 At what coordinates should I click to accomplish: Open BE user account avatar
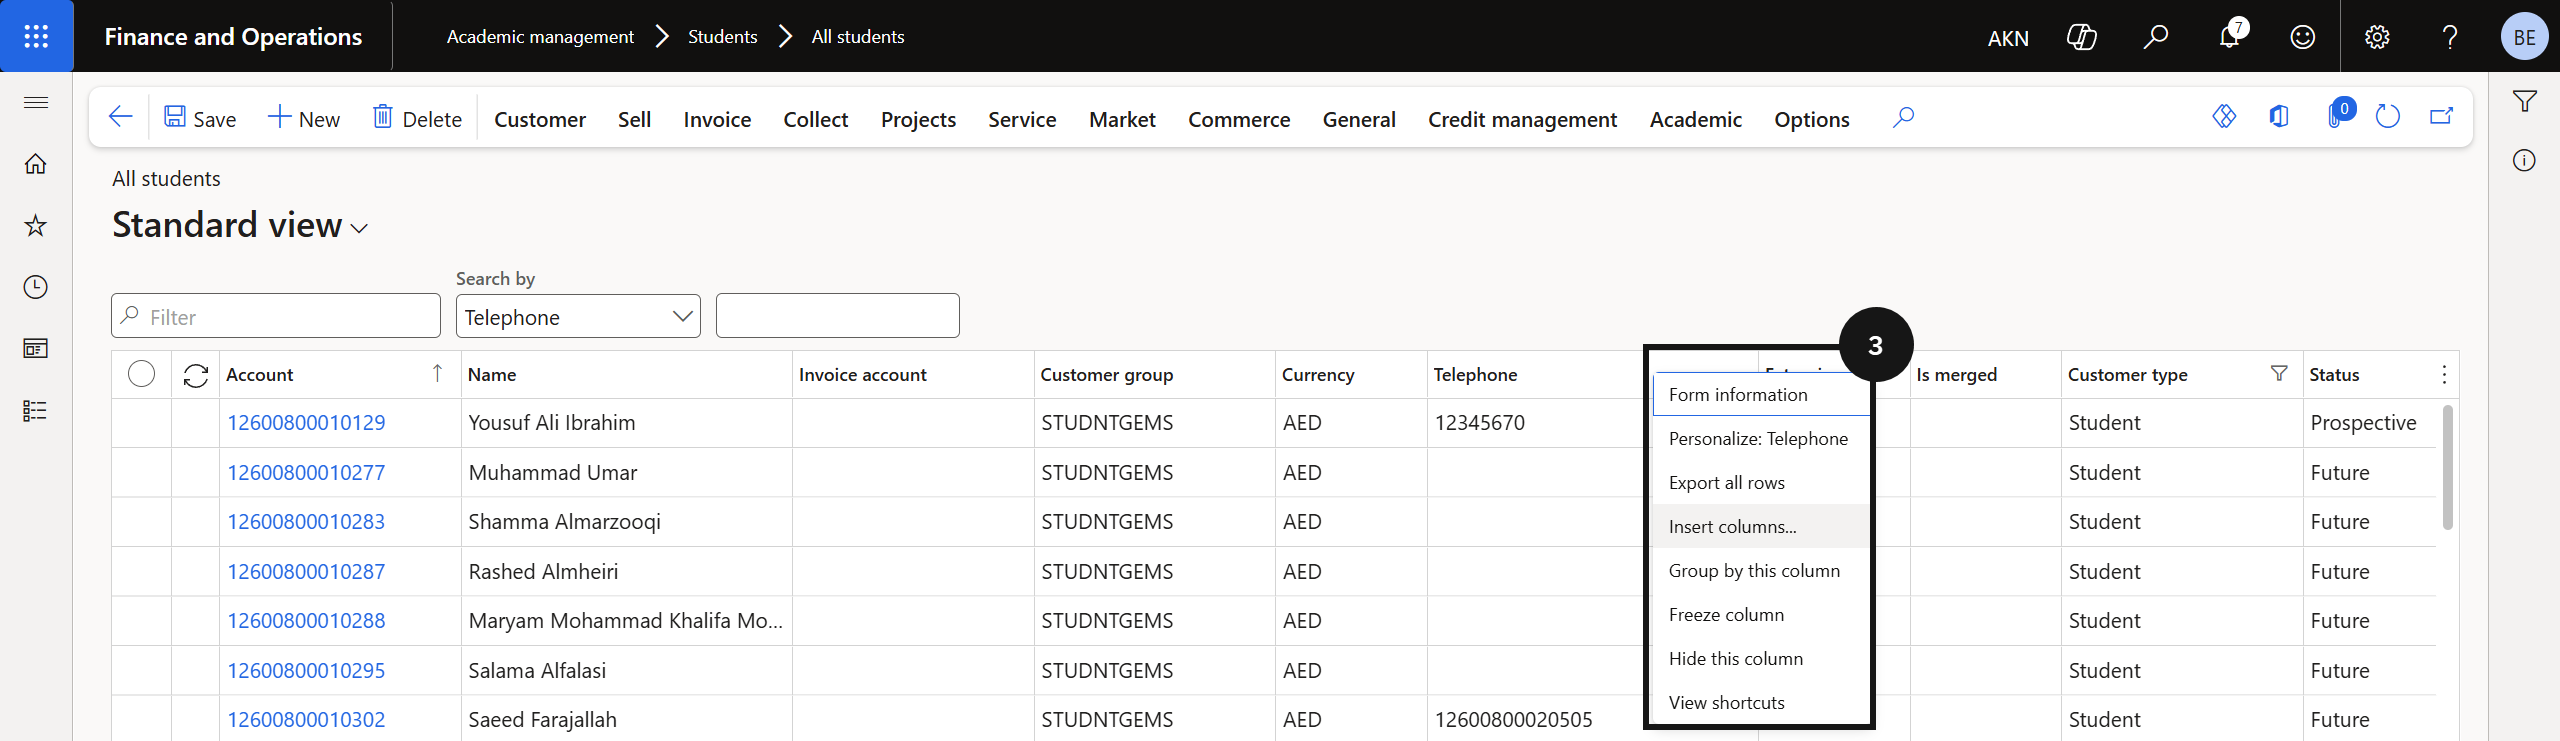pos(2524,37)
